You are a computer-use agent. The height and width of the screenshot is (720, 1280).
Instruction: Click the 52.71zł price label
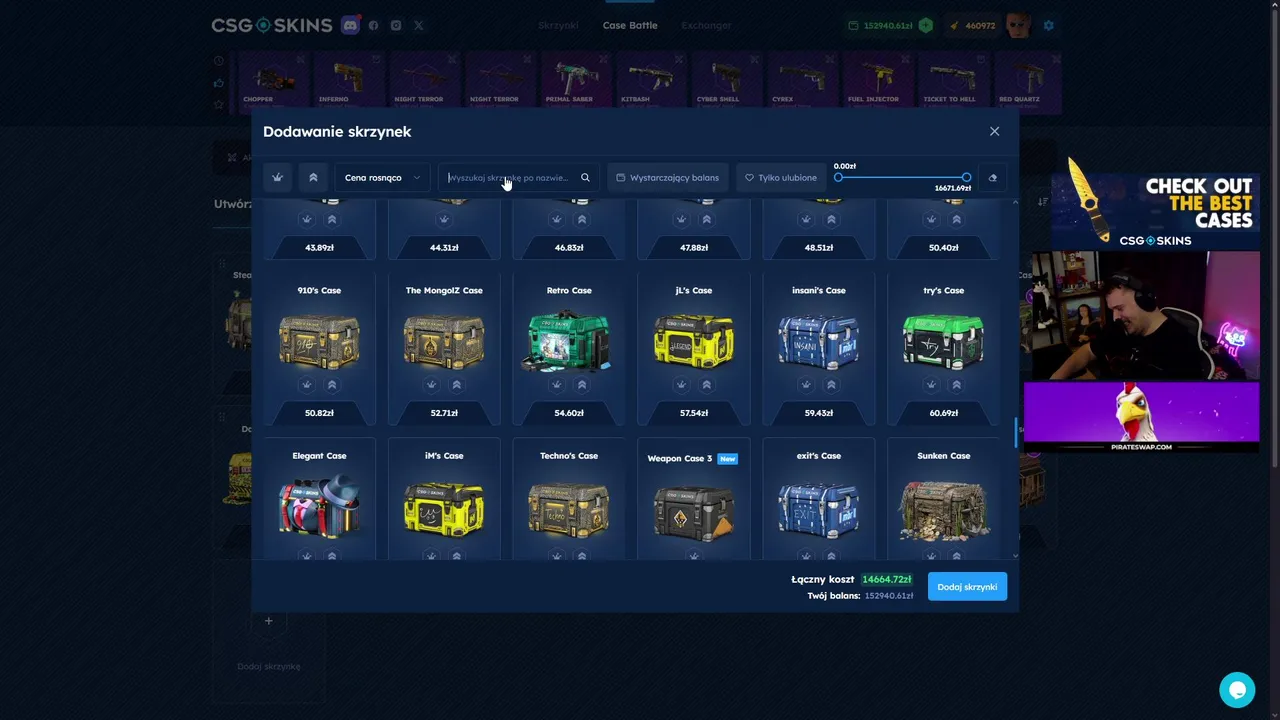pos(444,413)
